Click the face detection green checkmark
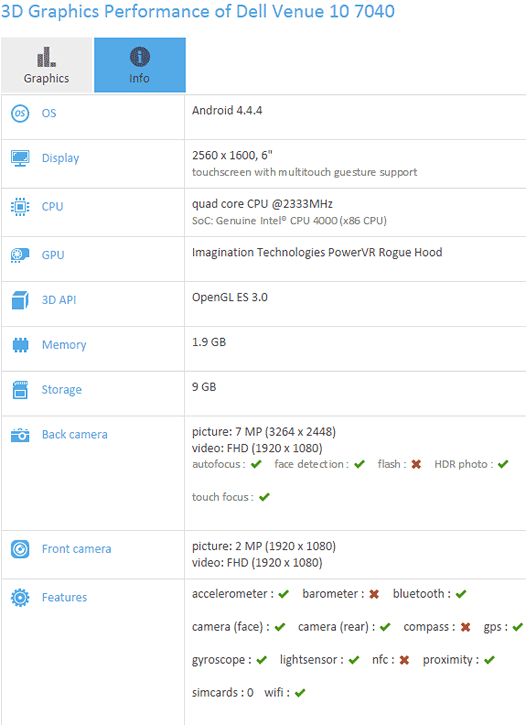 coord(360,464)
